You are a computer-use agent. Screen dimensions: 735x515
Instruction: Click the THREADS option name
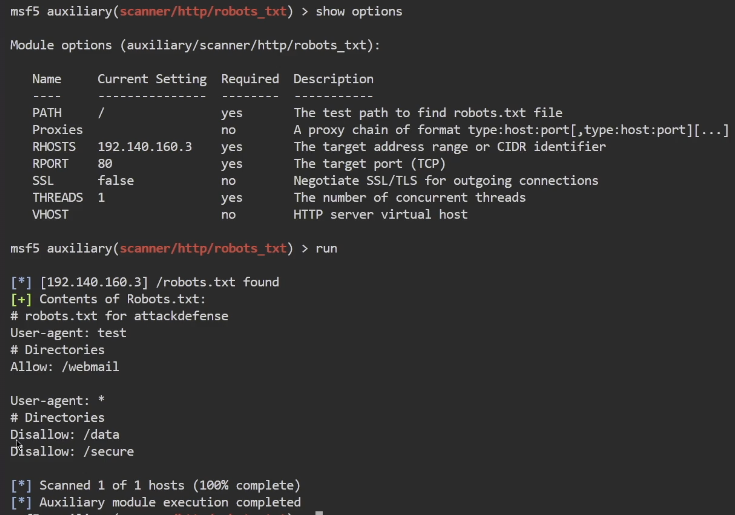tap(57, 198)
